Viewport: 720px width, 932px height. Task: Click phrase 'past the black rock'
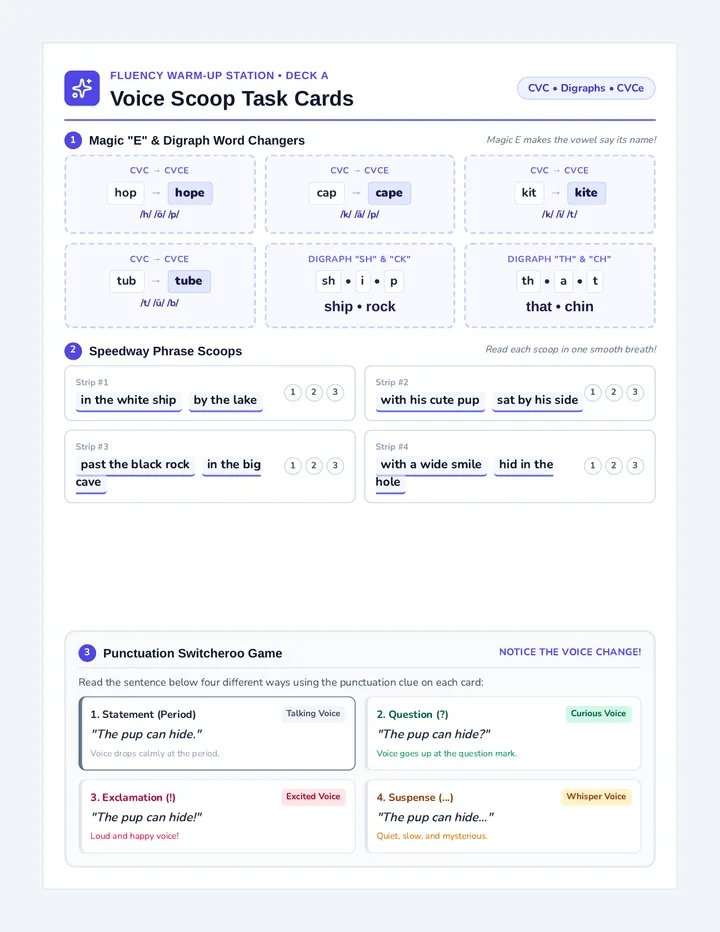pyautogui.click(x=135, y=464)
